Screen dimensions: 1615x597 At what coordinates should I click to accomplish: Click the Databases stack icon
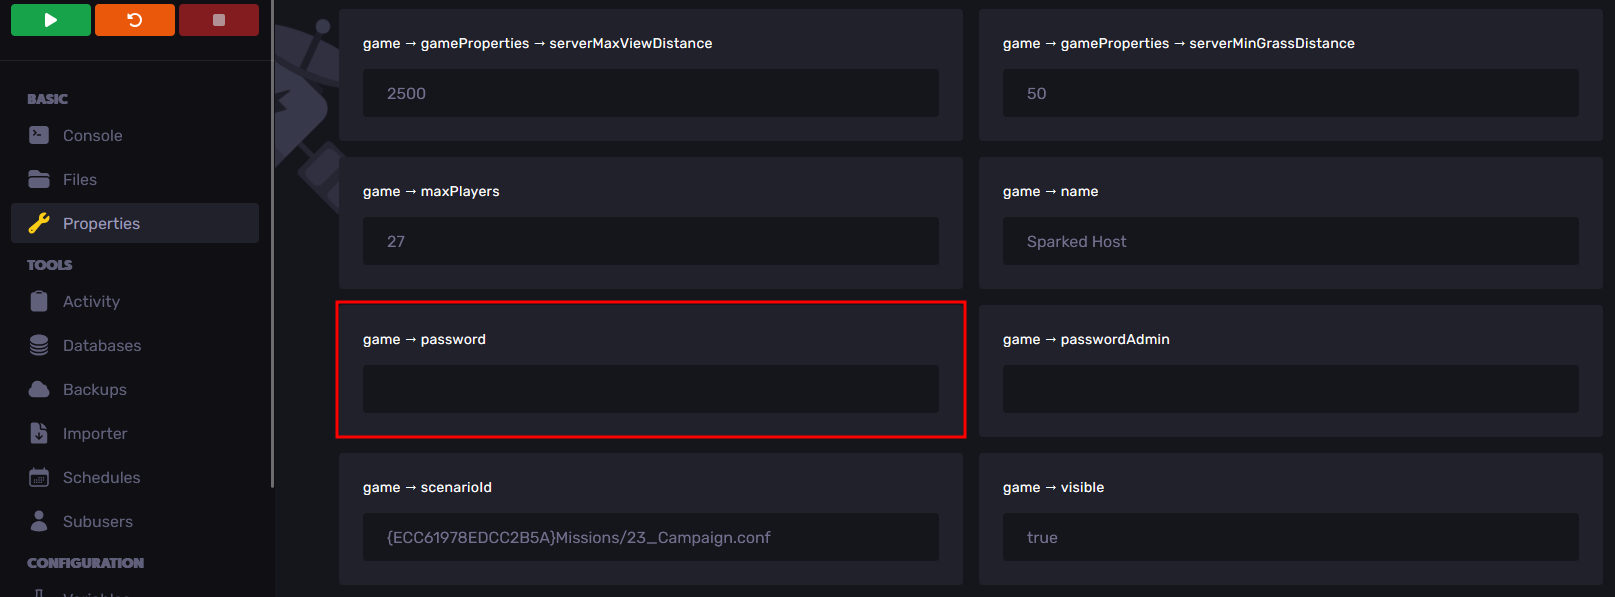pyautogui.click(x=39, y=345)
